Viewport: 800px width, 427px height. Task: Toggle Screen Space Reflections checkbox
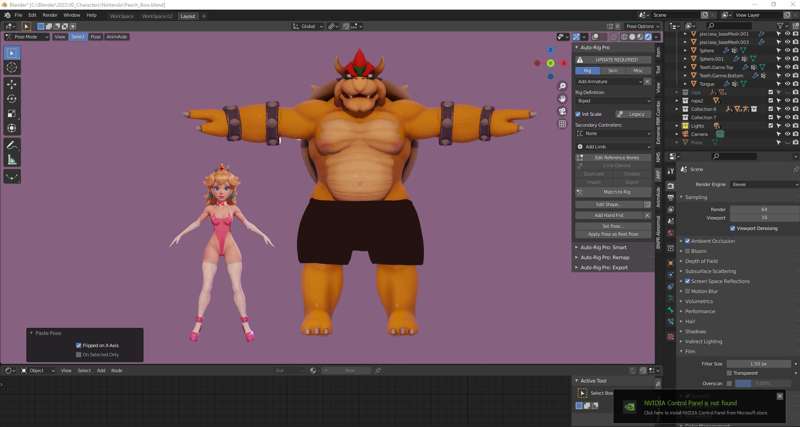pos(687,281)
